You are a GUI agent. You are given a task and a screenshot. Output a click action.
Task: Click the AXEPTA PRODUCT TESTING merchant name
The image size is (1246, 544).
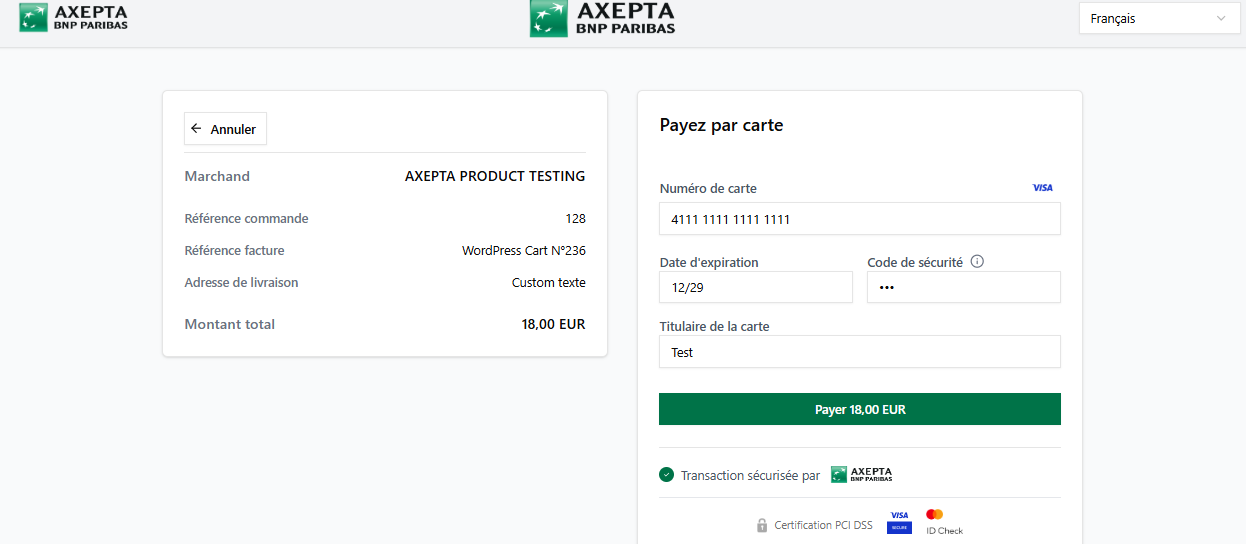(x=494, y=176)
